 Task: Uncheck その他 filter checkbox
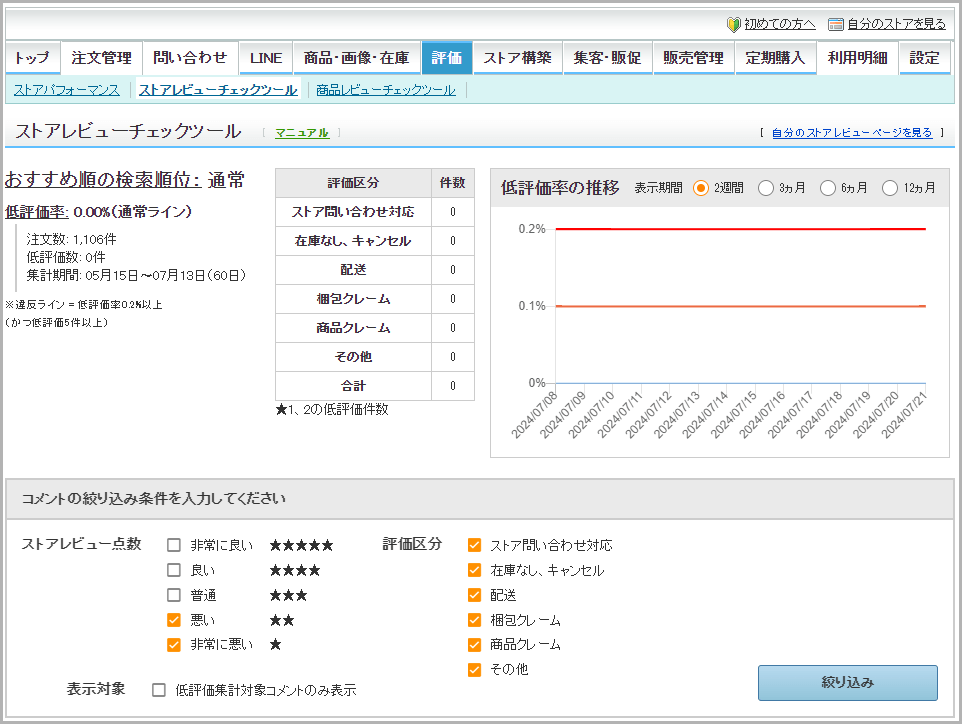click(x=474, y=669)
